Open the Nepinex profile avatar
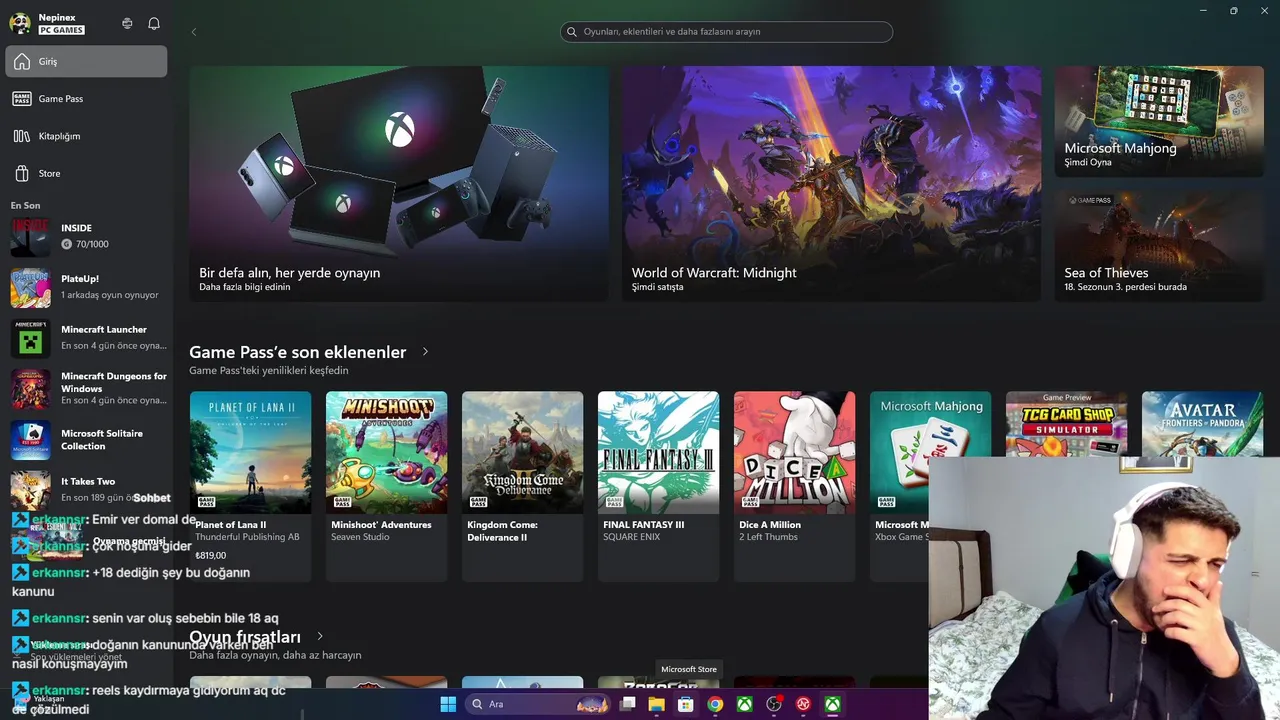Viewport: 1280px width, 720px height. [20, 23]
